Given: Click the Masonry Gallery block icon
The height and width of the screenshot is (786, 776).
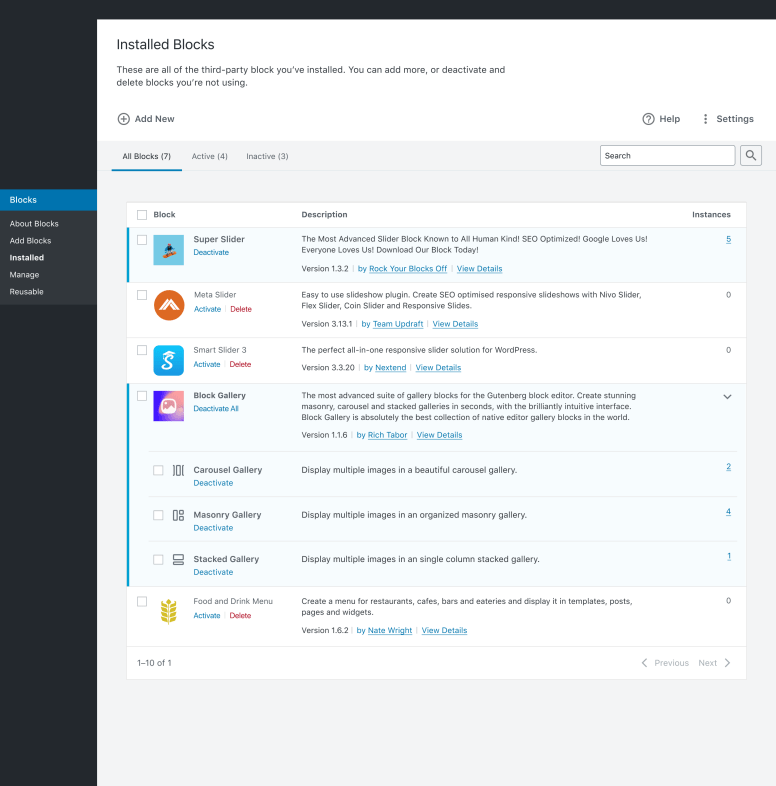Looking at the screenshot, I should 178,515.
